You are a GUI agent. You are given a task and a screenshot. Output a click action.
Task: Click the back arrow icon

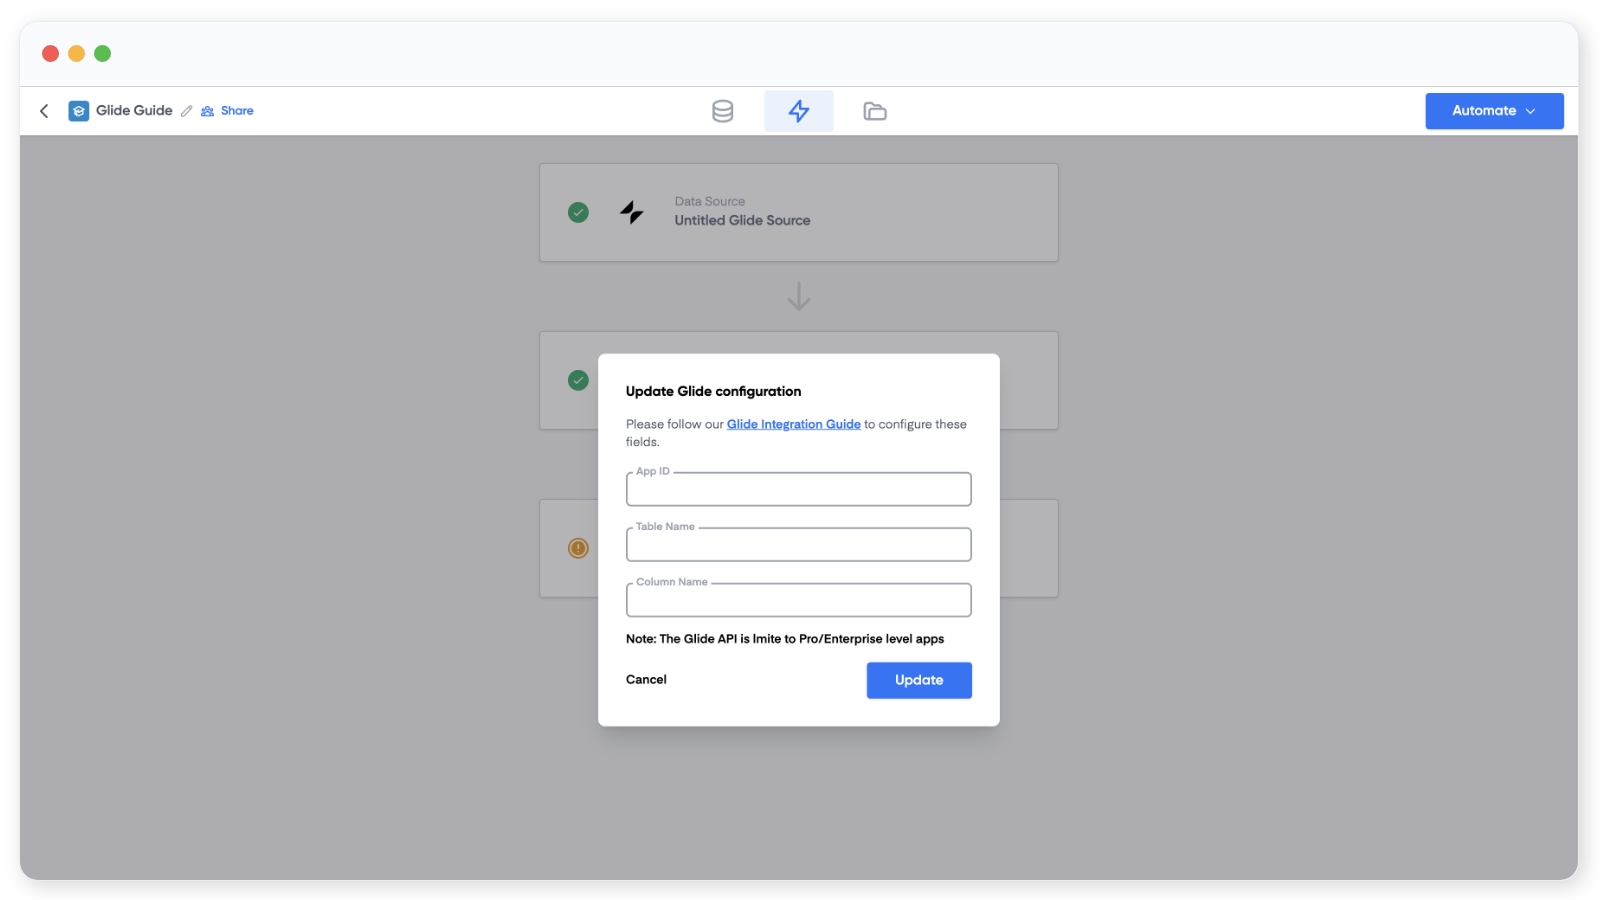(44, 111)
